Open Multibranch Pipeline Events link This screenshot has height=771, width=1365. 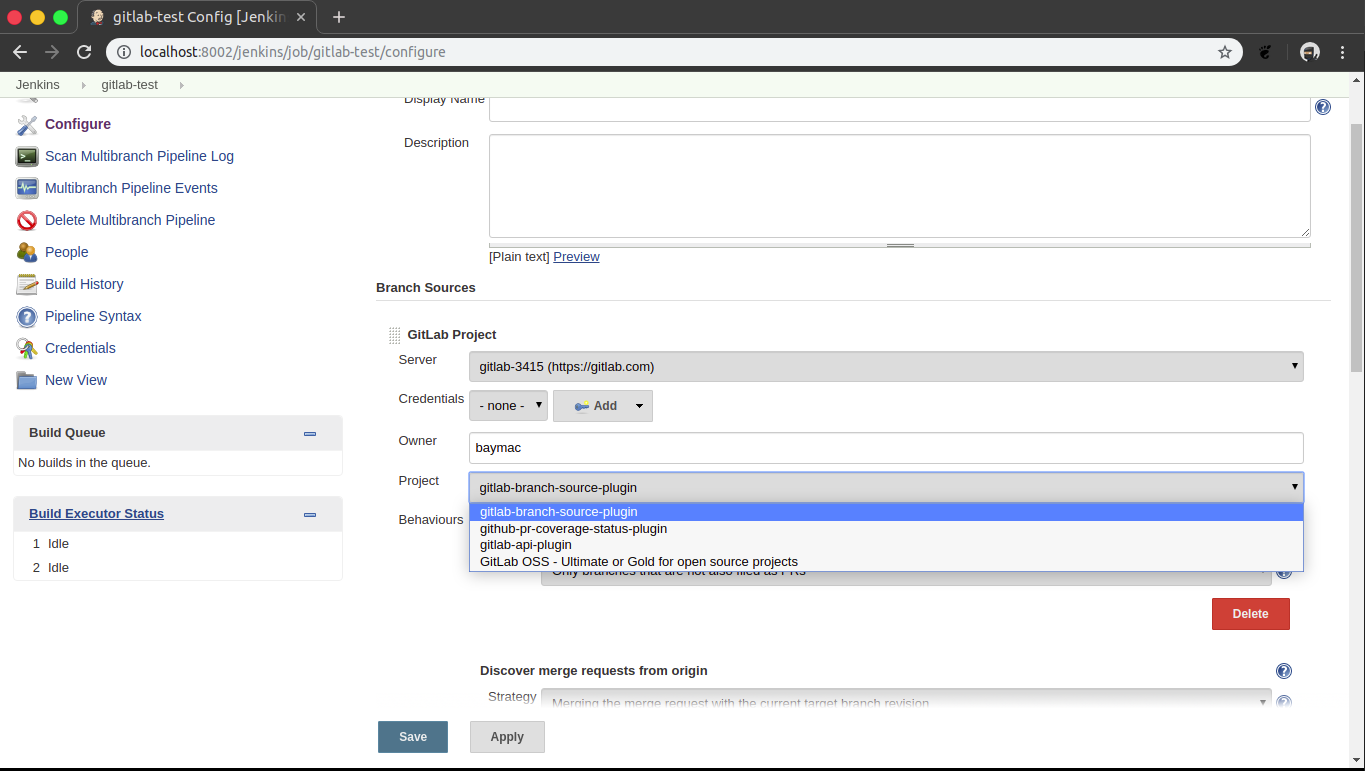point(131,188)
